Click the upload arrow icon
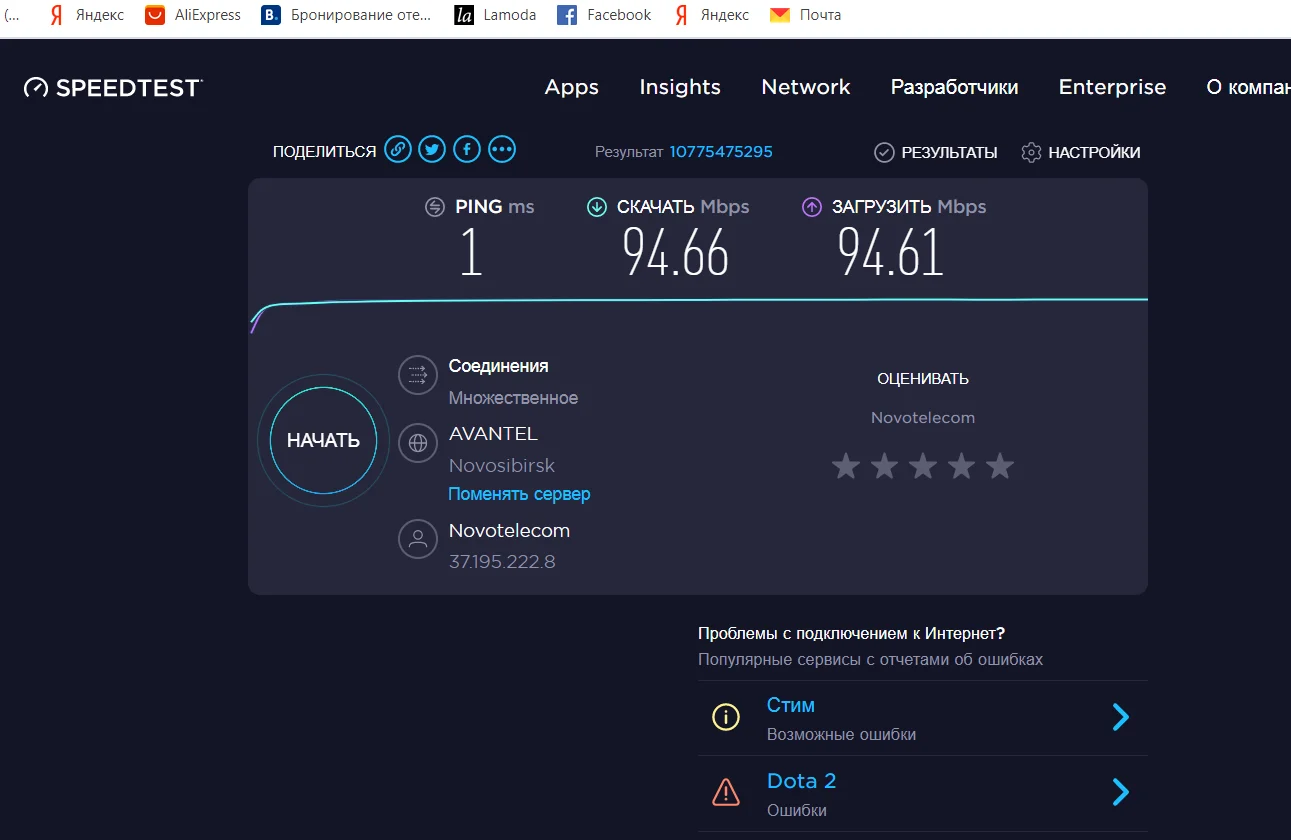The image size is (1291, 840). tap(812, 207)
